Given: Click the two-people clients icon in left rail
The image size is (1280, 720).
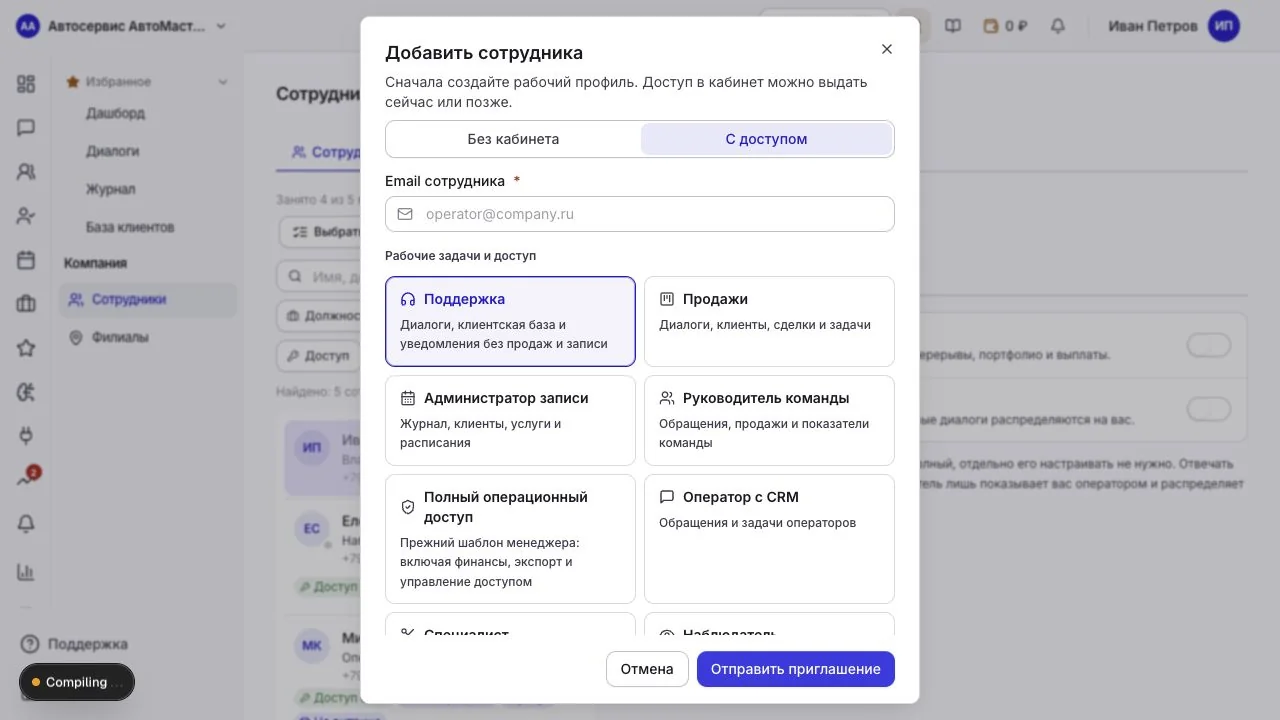Looking at the screenshot, I should [x=26, y=172].
